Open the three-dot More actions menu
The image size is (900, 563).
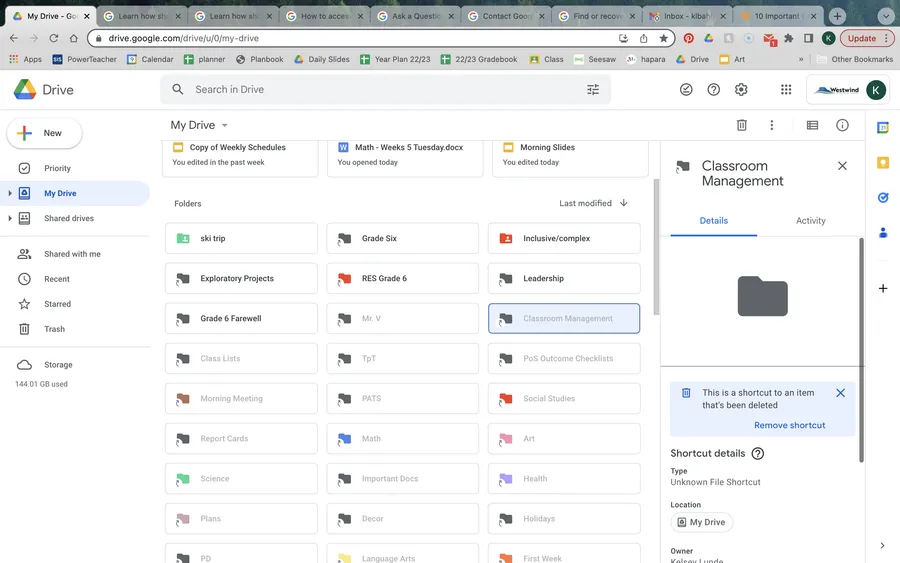[x=771, y=125]
